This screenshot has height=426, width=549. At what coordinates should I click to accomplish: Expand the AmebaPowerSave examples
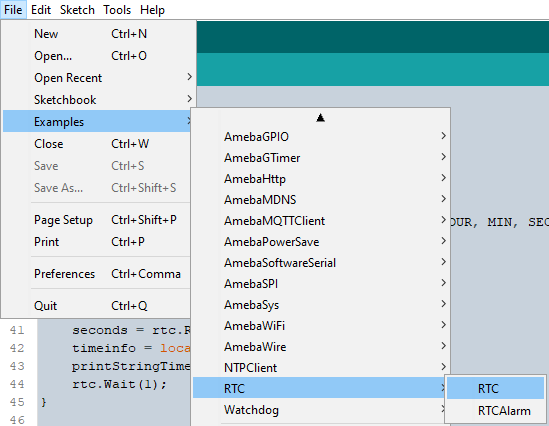[320, 242]
